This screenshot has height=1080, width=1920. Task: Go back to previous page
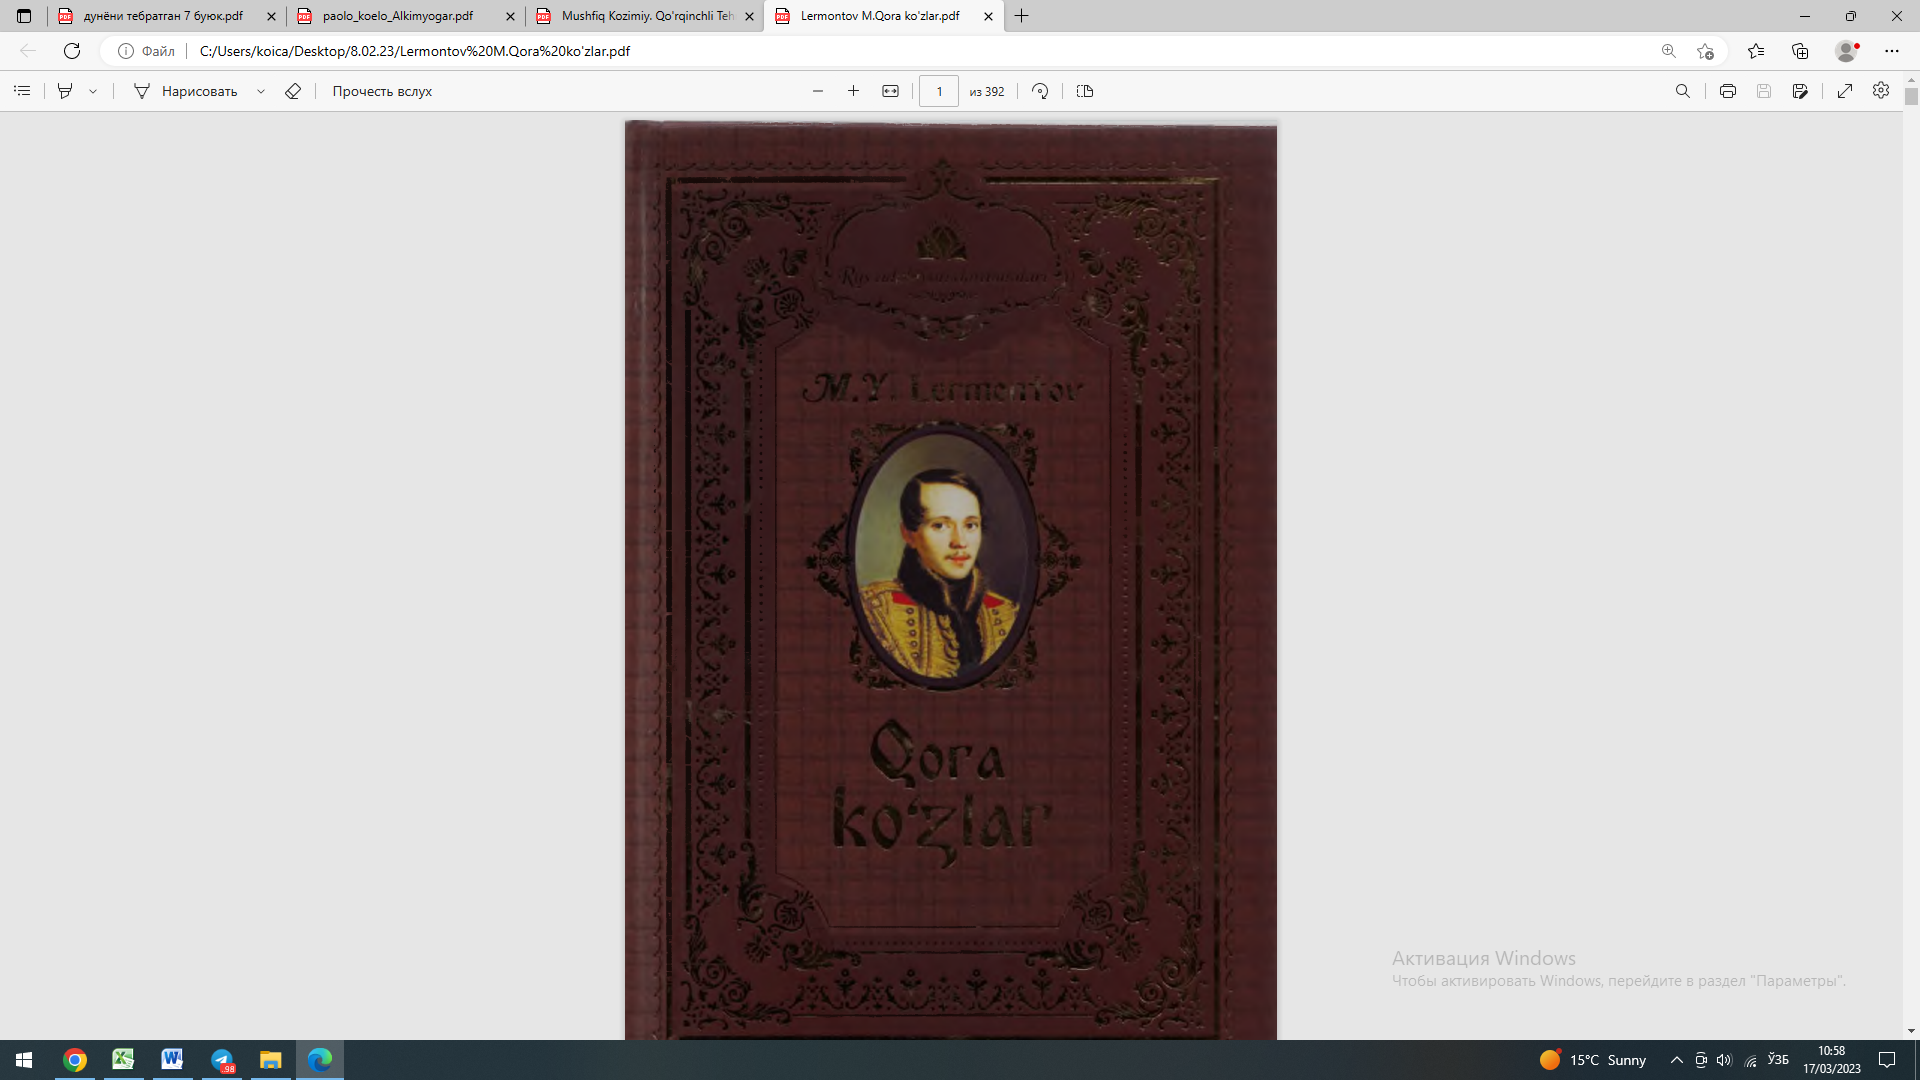(x=28, y=51)
